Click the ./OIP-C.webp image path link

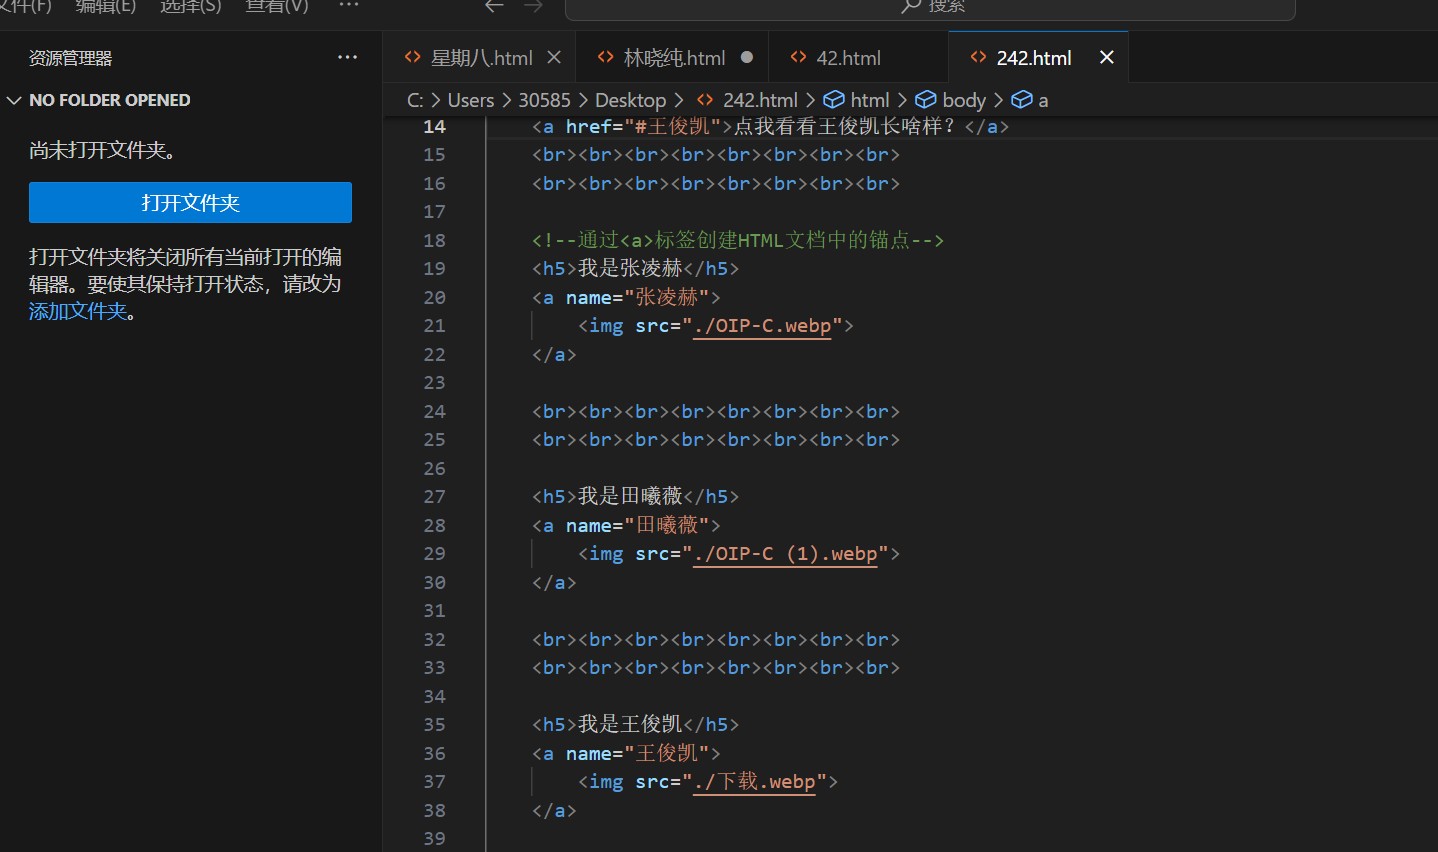click(763, 326)
